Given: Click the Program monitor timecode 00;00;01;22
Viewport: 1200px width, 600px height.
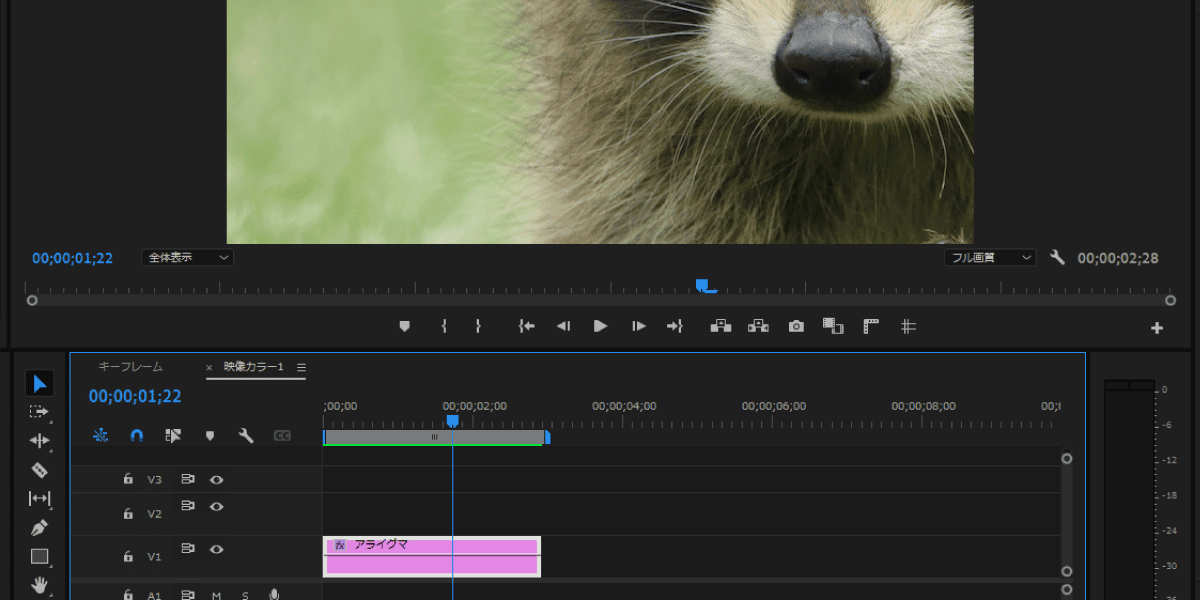Looking at the screenshot, I should (72, 258).
